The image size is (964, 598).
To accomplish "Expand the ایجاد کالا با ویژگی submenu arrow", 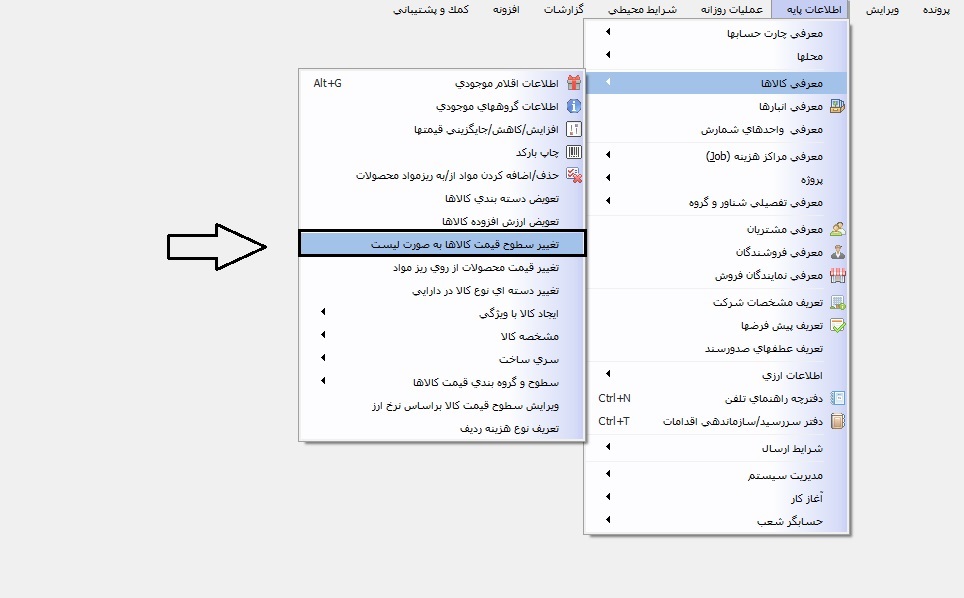I will (323, 313).
